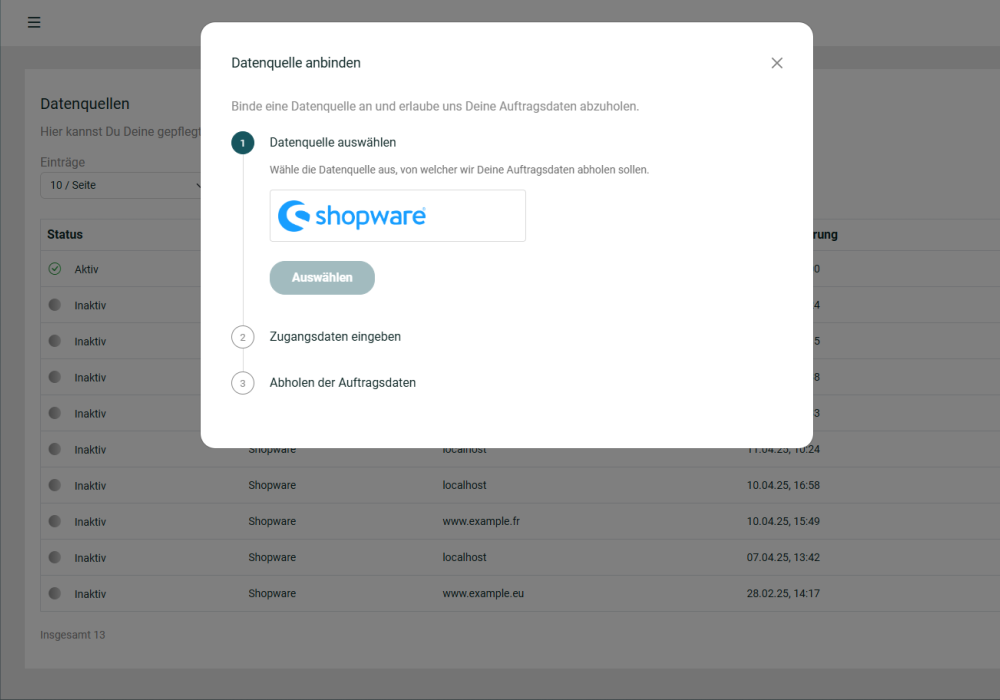Screen dimensions: 1000x700
Task: Click grey status dot in www.example.fr row
Action: (x=55, y=521)
